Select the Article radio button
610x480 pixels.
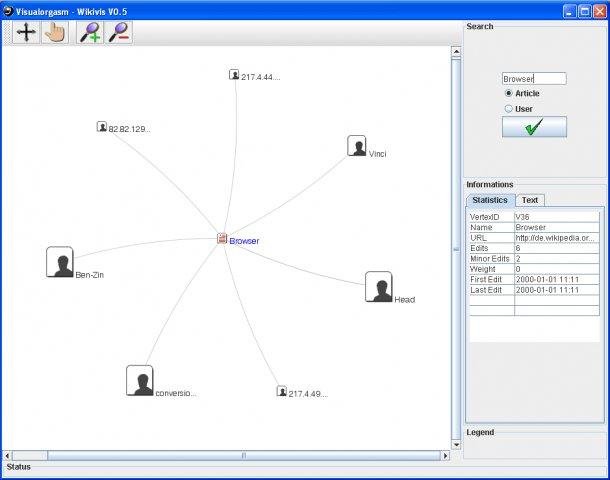[x=509, y=93]
